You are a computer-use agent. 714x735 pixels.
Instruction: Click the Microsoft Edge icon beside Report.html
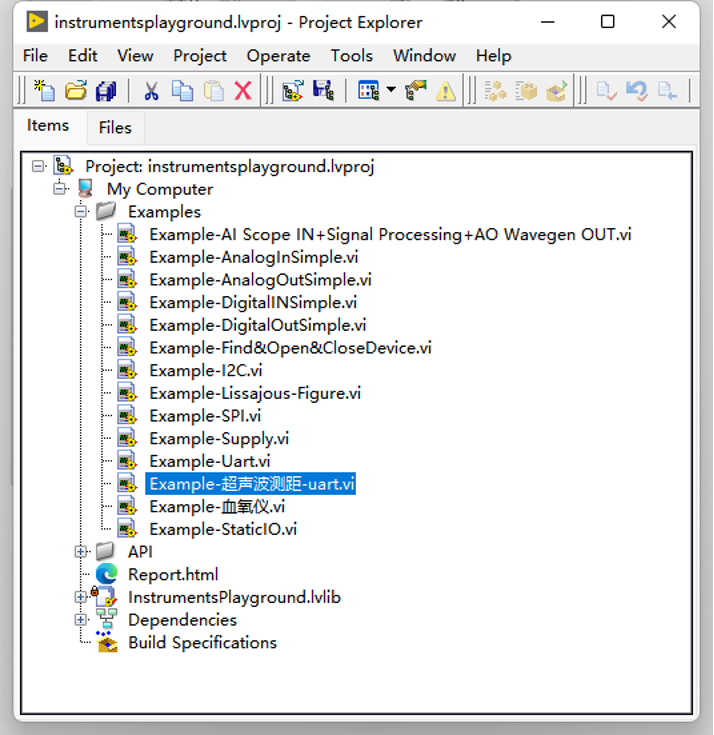(x=106, y=574)
